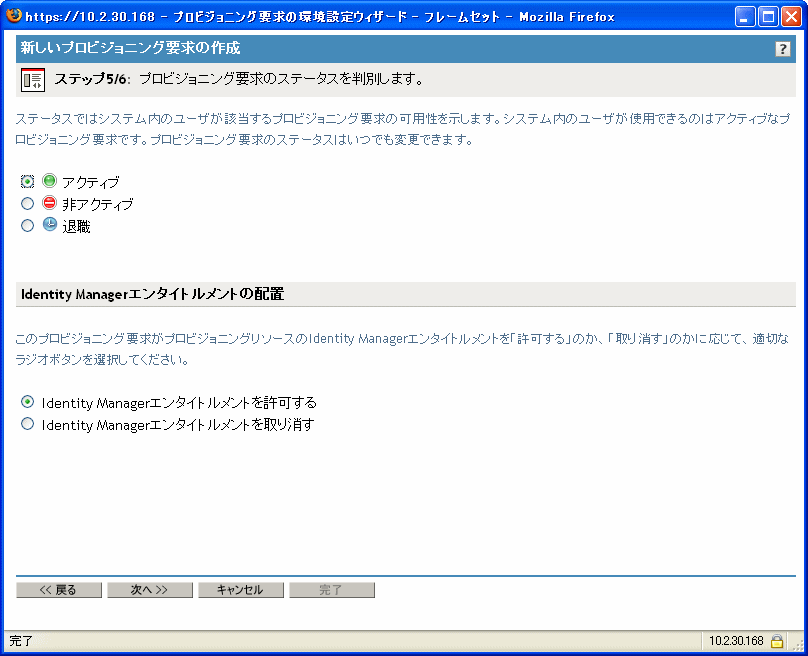
Task: Click the 退職 label text
Action: [x=76, y=227]
